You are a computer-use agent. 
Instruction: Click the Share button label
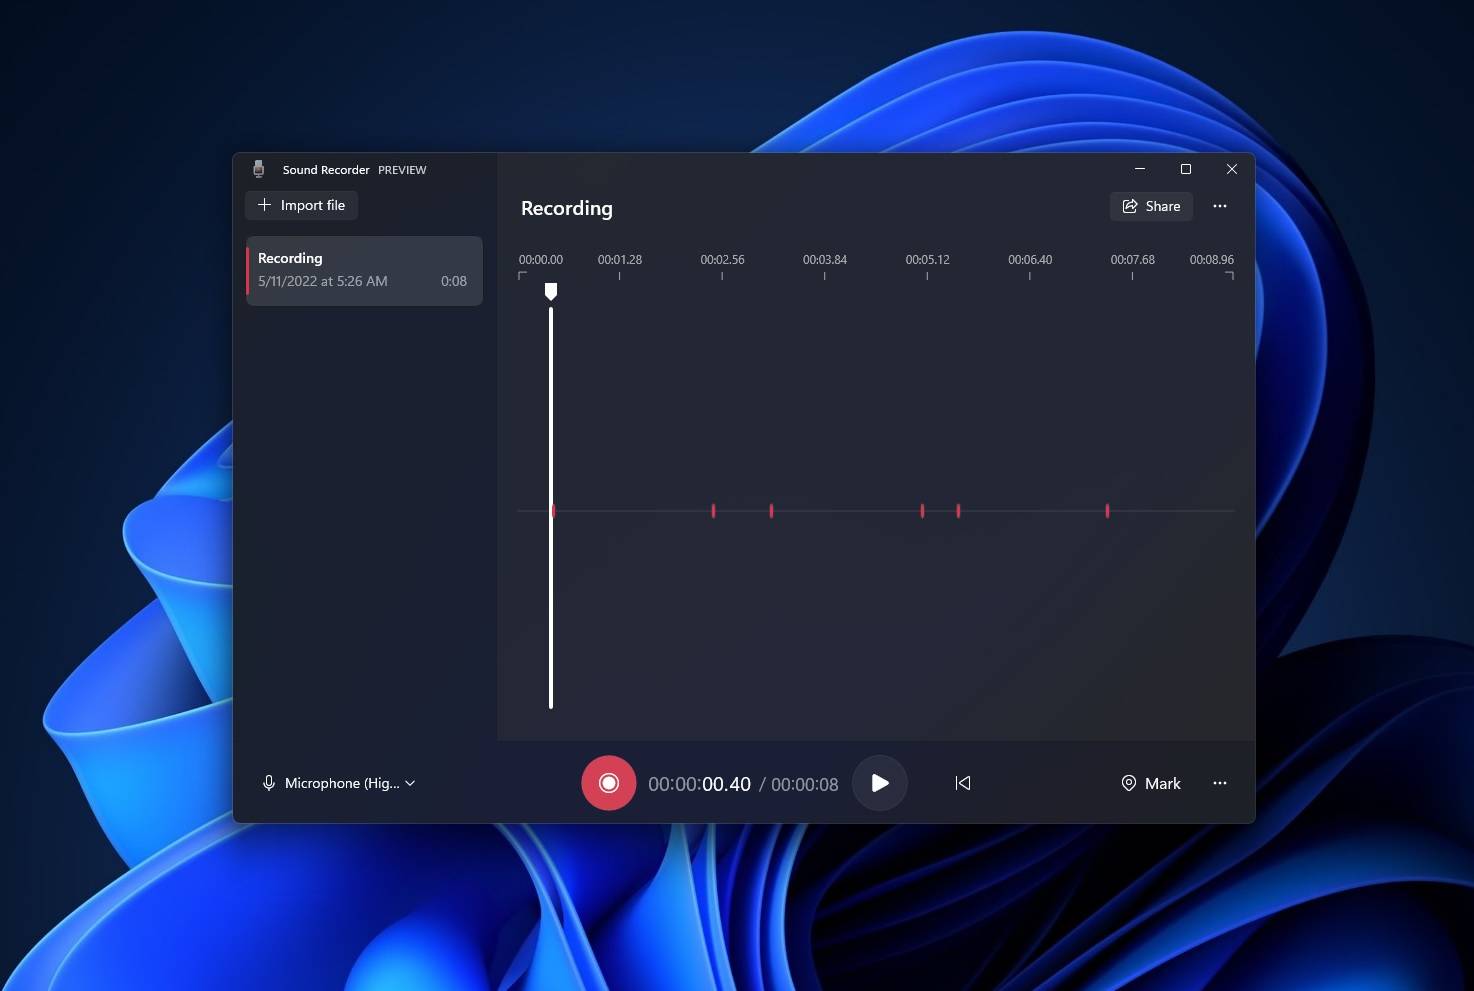click(1162, 206)
